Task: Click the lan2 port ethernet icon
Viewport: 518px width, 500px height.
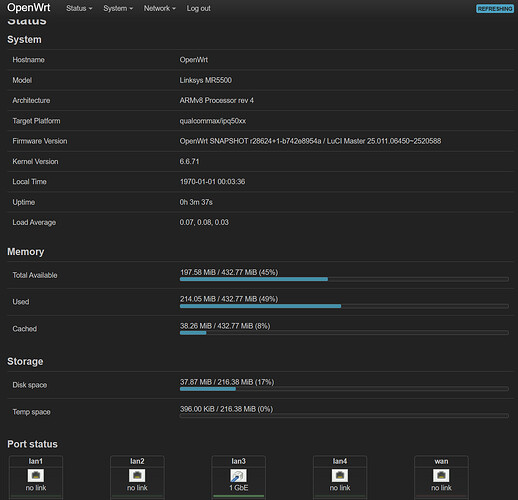Action: point(137,475)
